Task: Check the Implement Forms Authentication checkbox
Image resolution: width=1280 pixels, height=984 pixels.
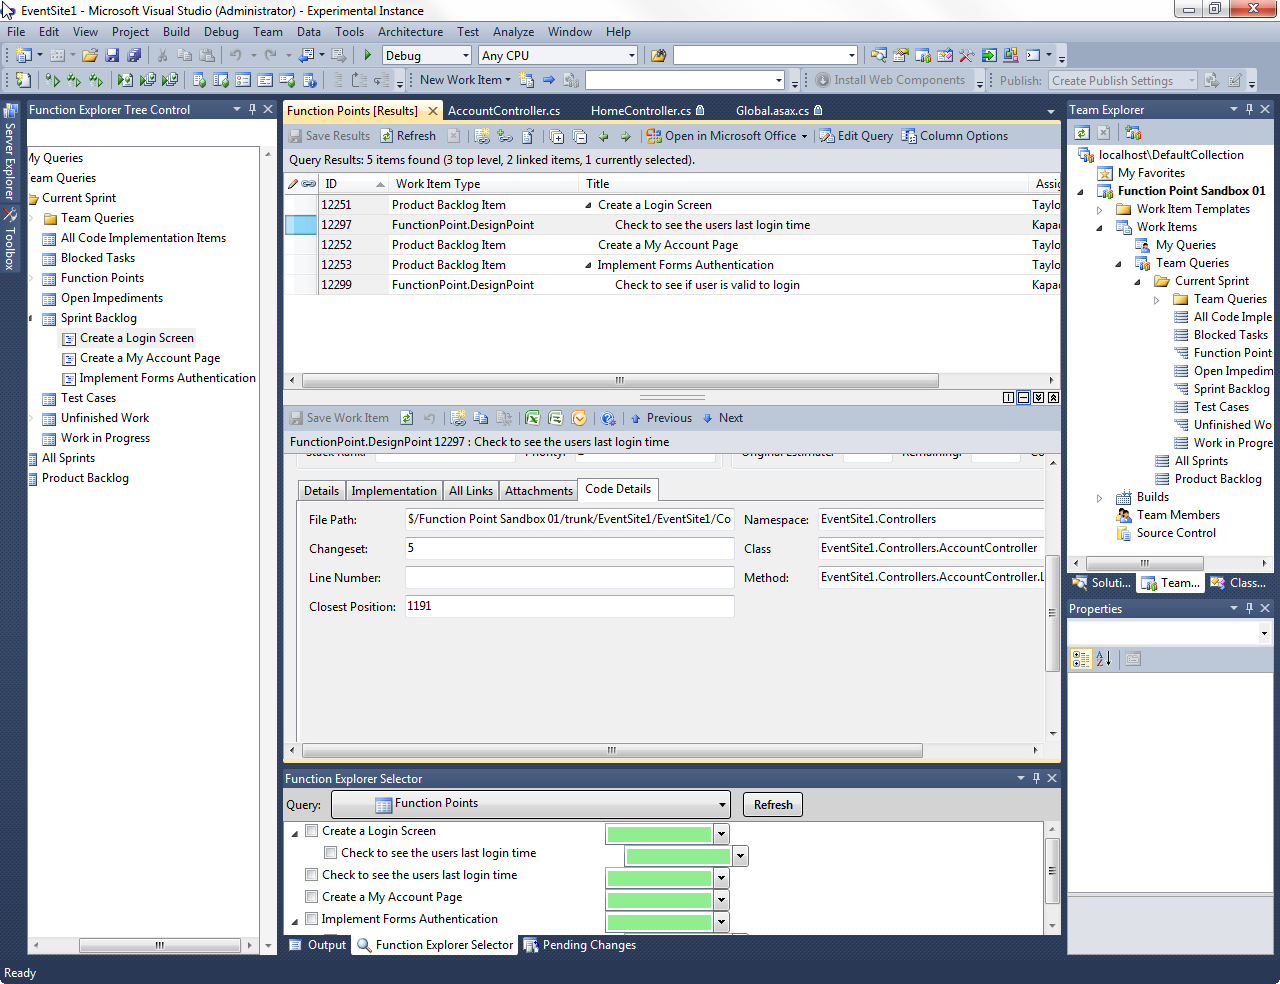Action: point(312,919)
